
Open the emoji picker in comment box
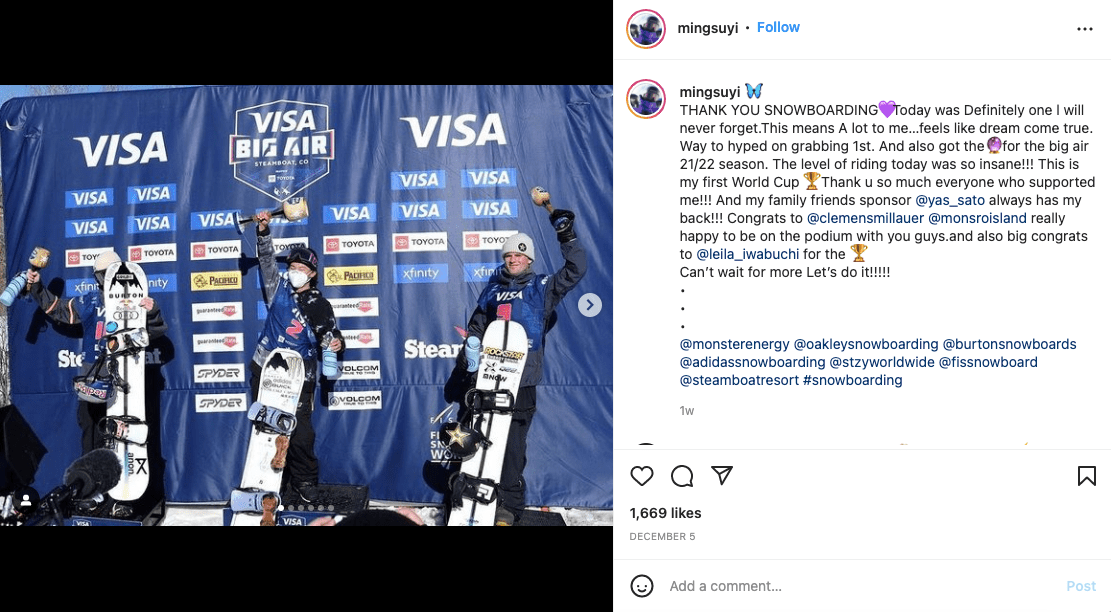pyautogui.click(x=642, y=586)
